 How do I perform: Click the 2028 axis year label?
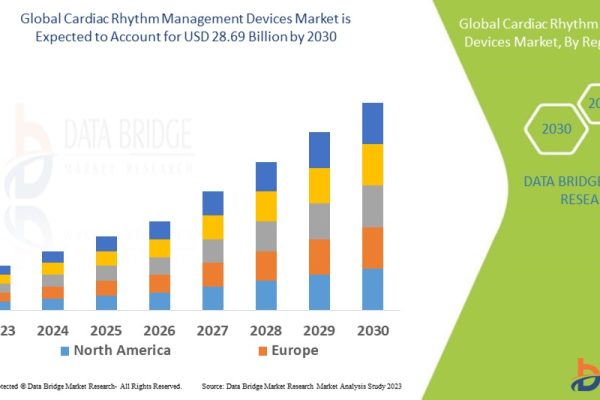266,331
